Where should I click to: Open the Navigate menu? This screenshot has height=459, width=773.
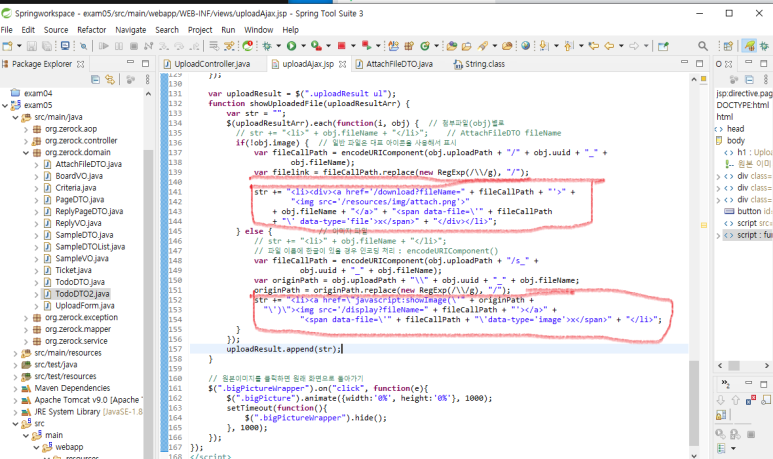[x=131, y=30]
